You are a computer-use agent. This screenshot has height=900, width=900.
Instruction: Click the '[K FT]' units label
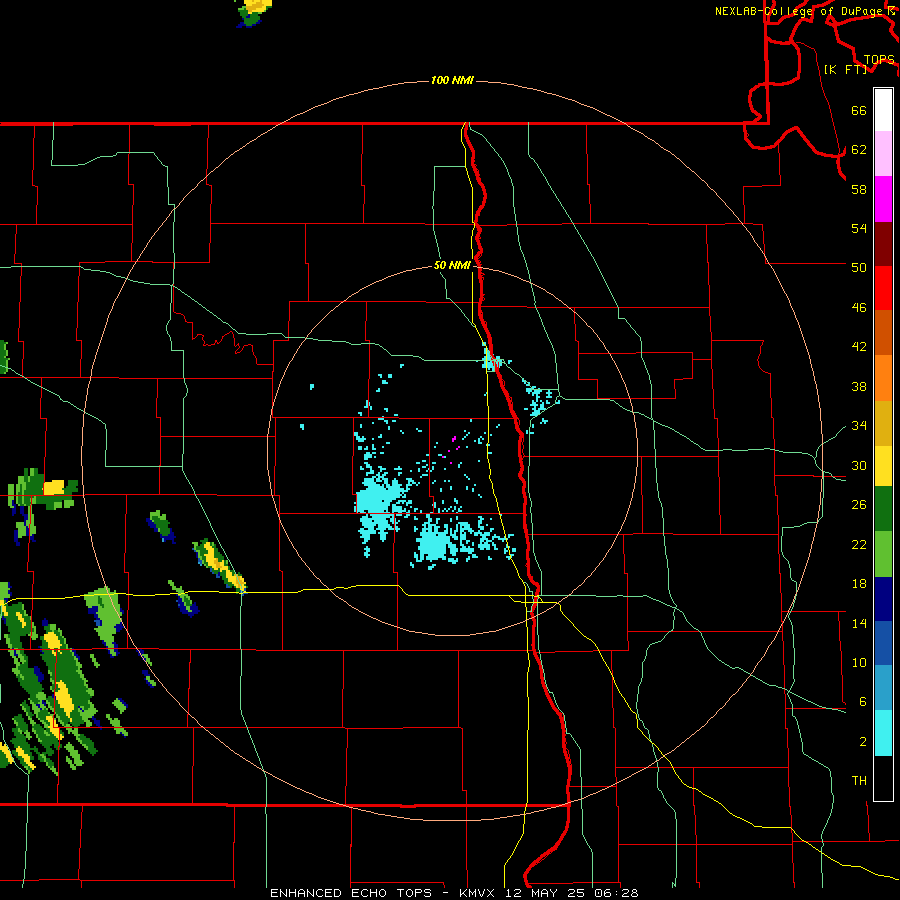pyautogui.click(x=845, y=69)
